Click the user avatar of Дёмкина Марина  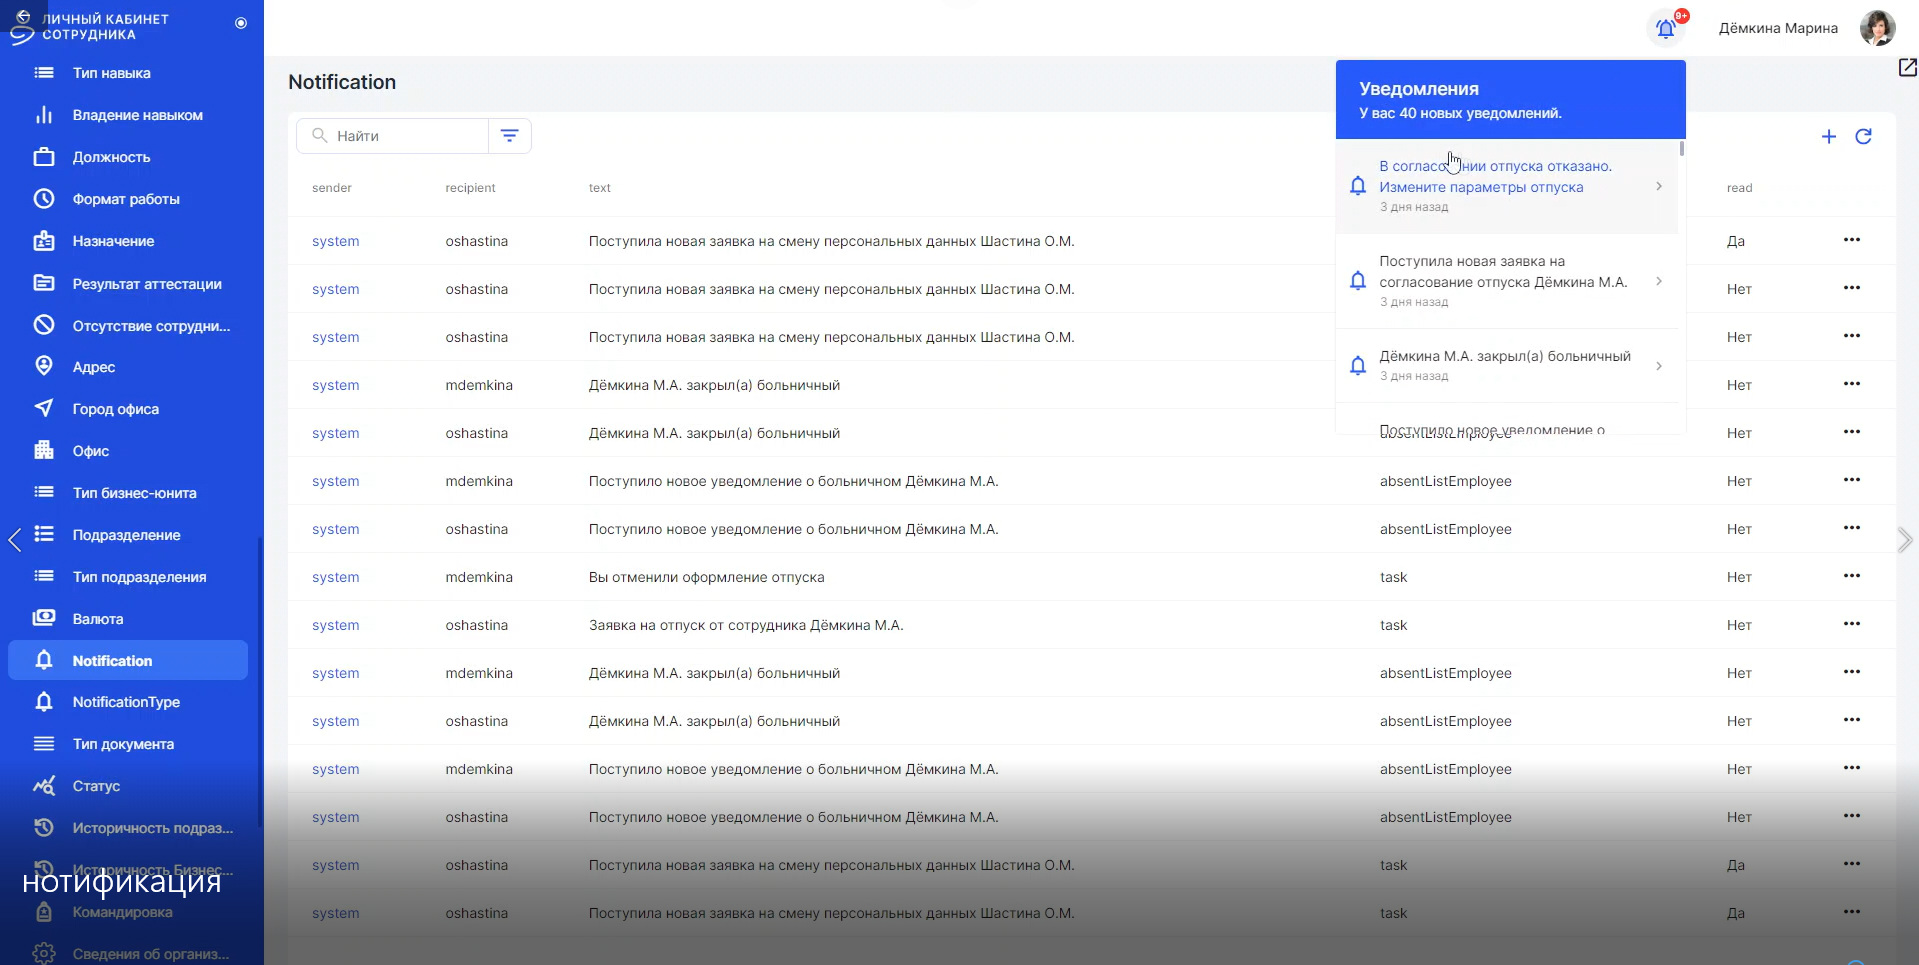pos(1877,28)
